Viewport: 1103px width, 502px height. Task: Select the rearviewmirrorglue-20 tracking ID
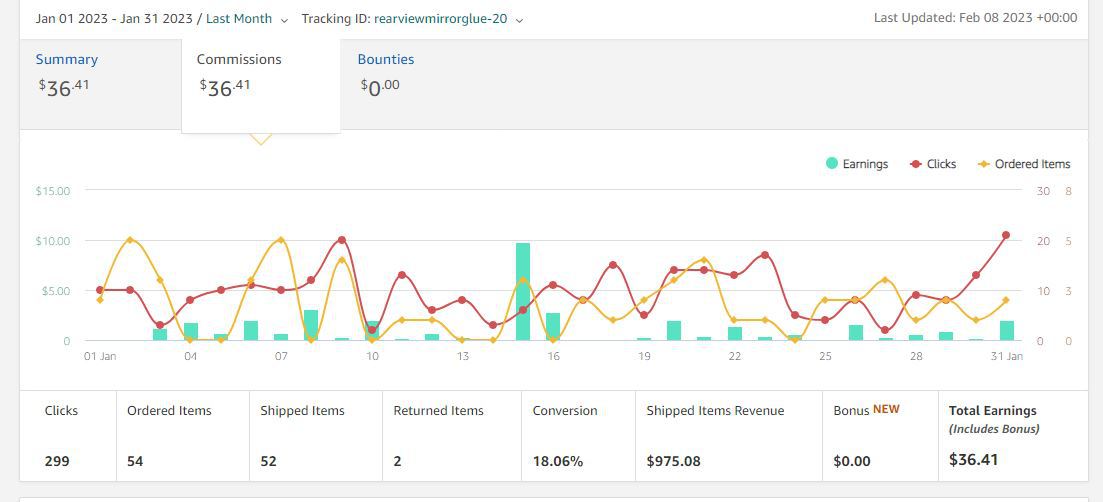[440, 19]
